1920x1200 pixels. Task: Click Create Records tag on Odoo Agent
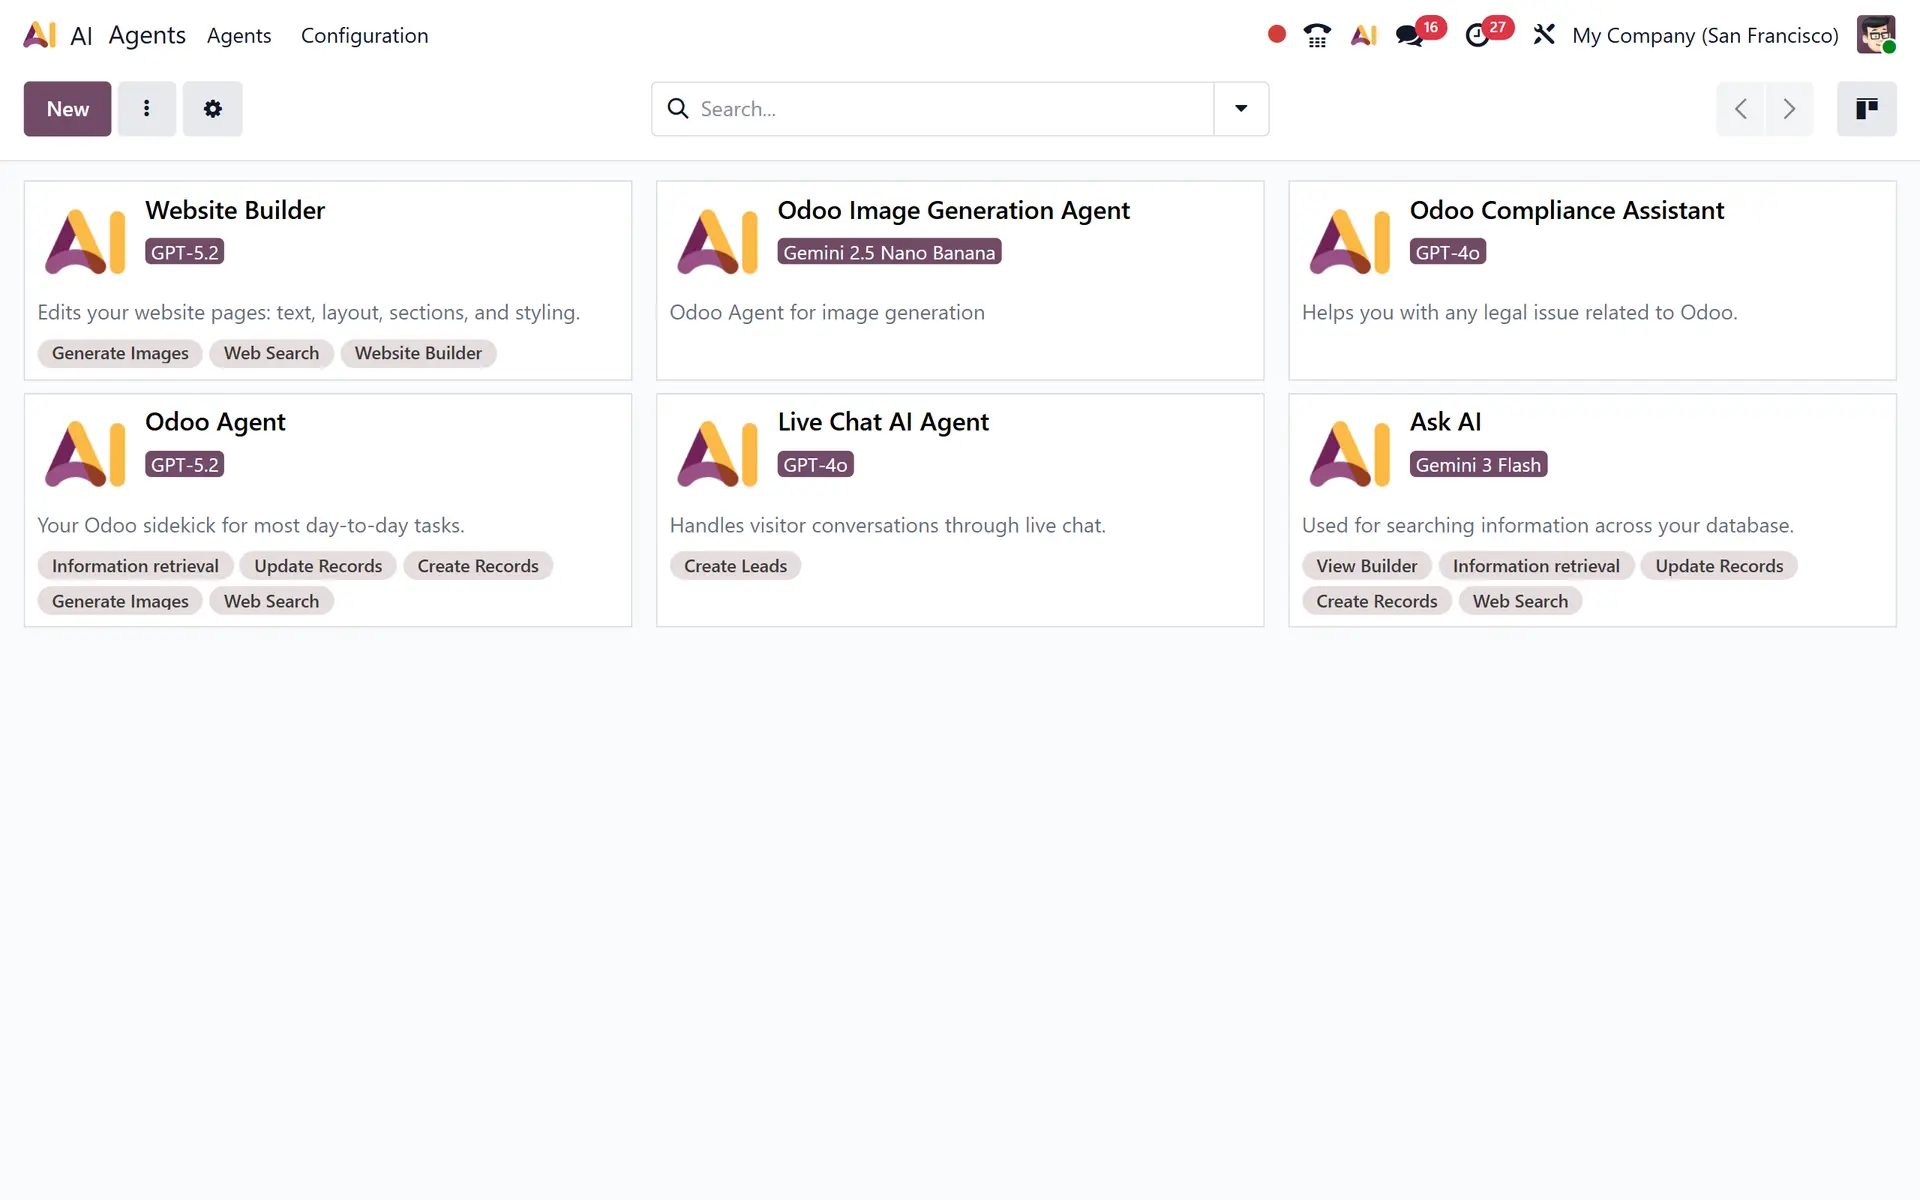[x=478, y=566]
